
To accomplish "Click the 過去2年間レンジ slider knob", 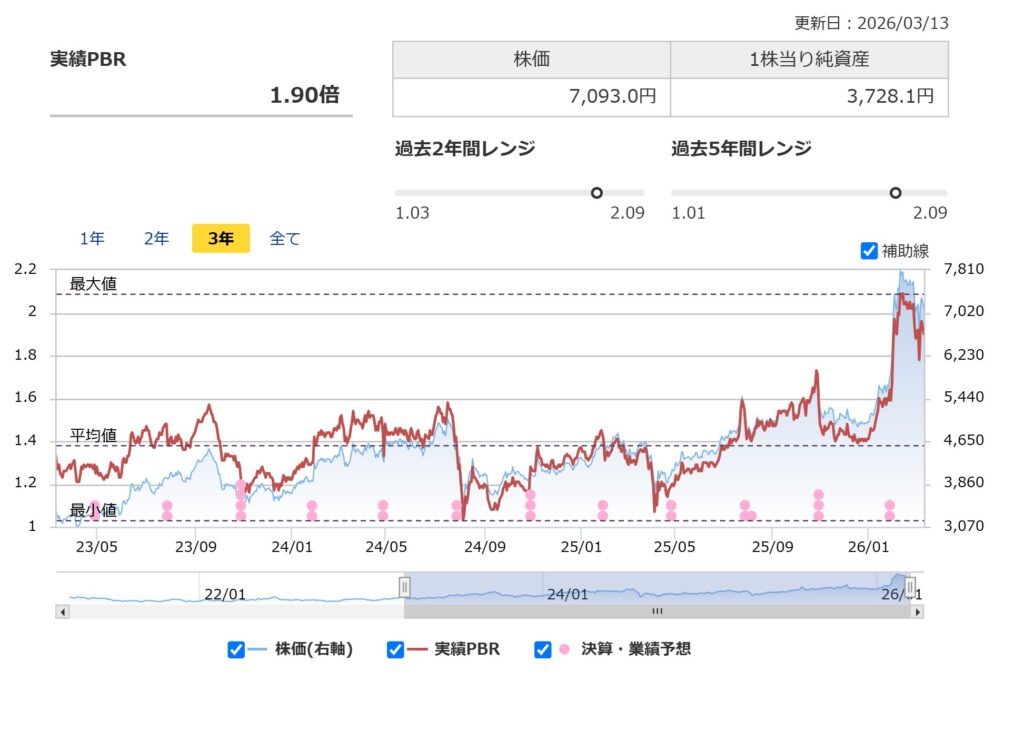I will point(597,193).
